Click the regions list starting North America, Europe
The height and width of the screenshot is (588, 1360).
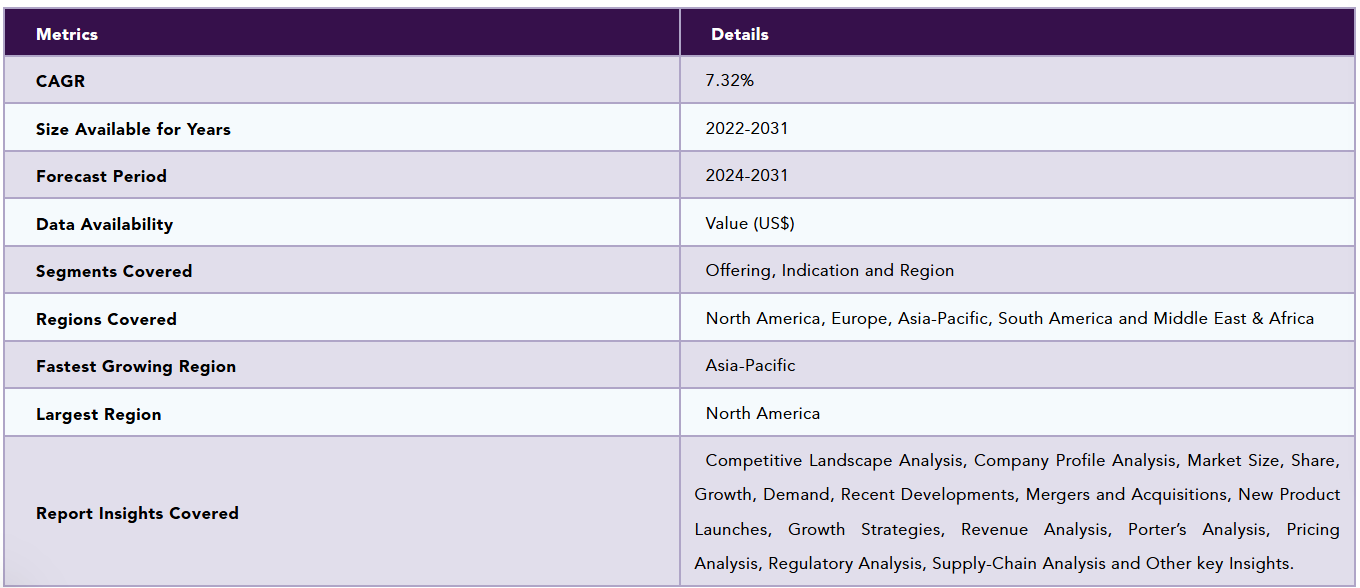coord(1010,318)
